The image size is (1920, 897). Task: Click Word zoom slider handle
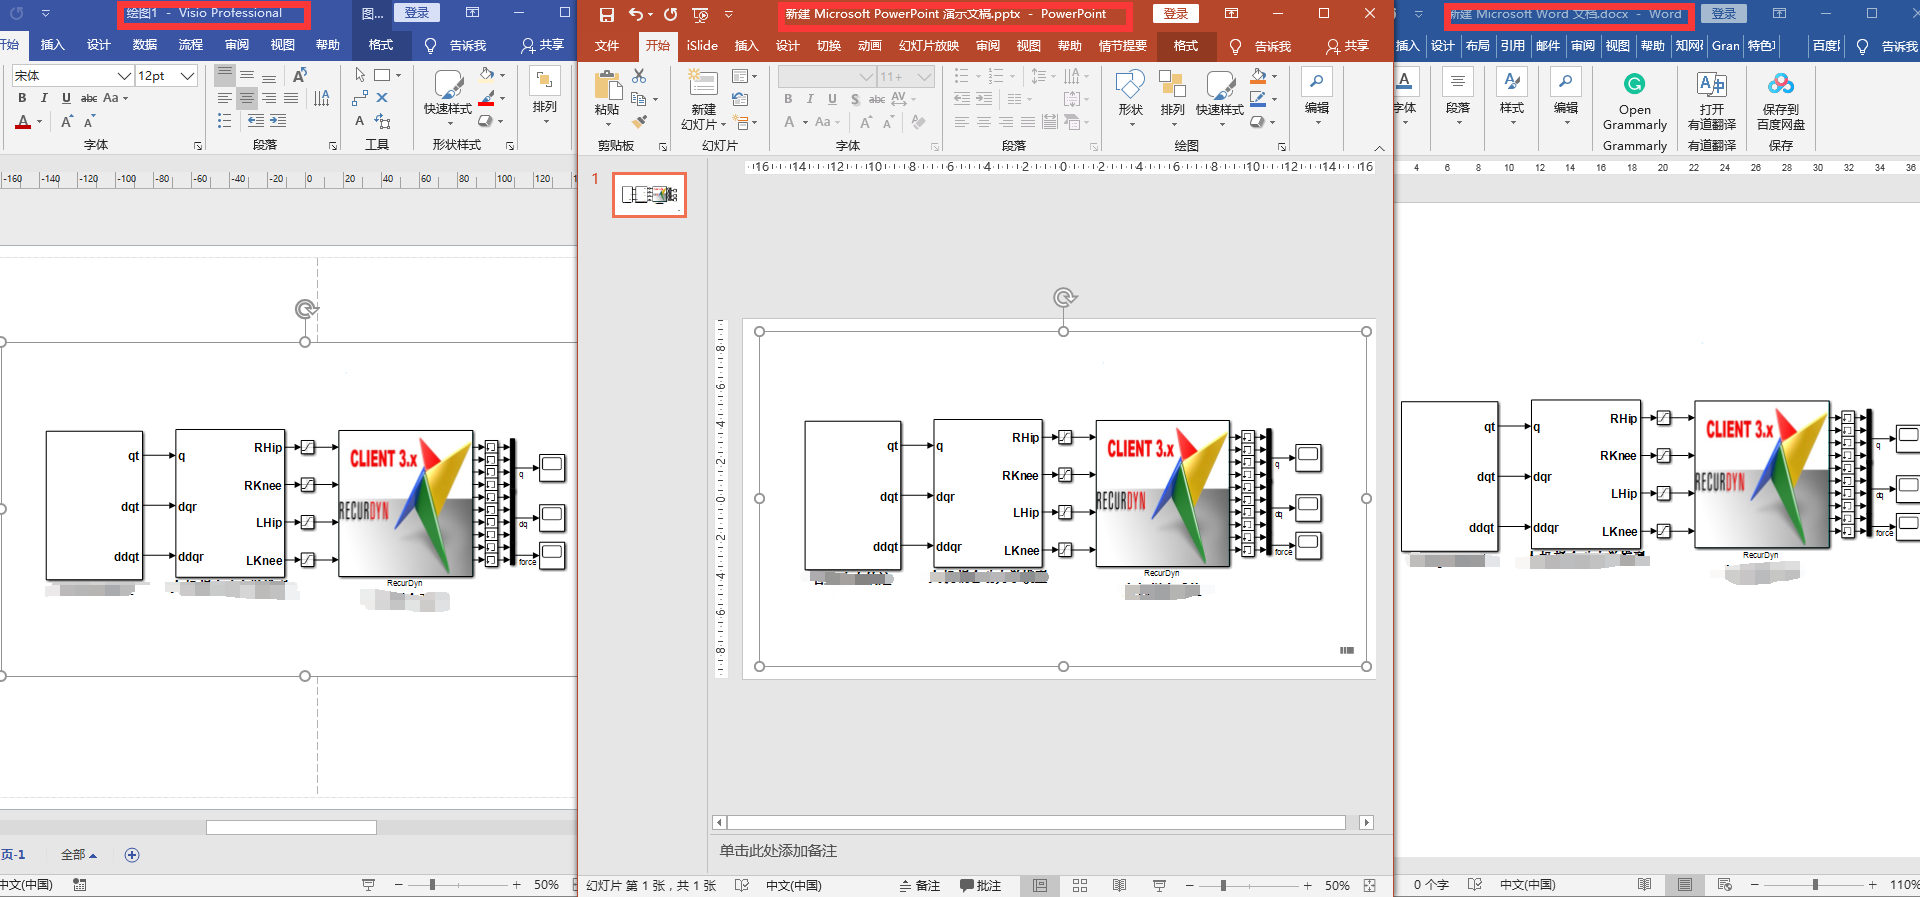pos(1815,885)
